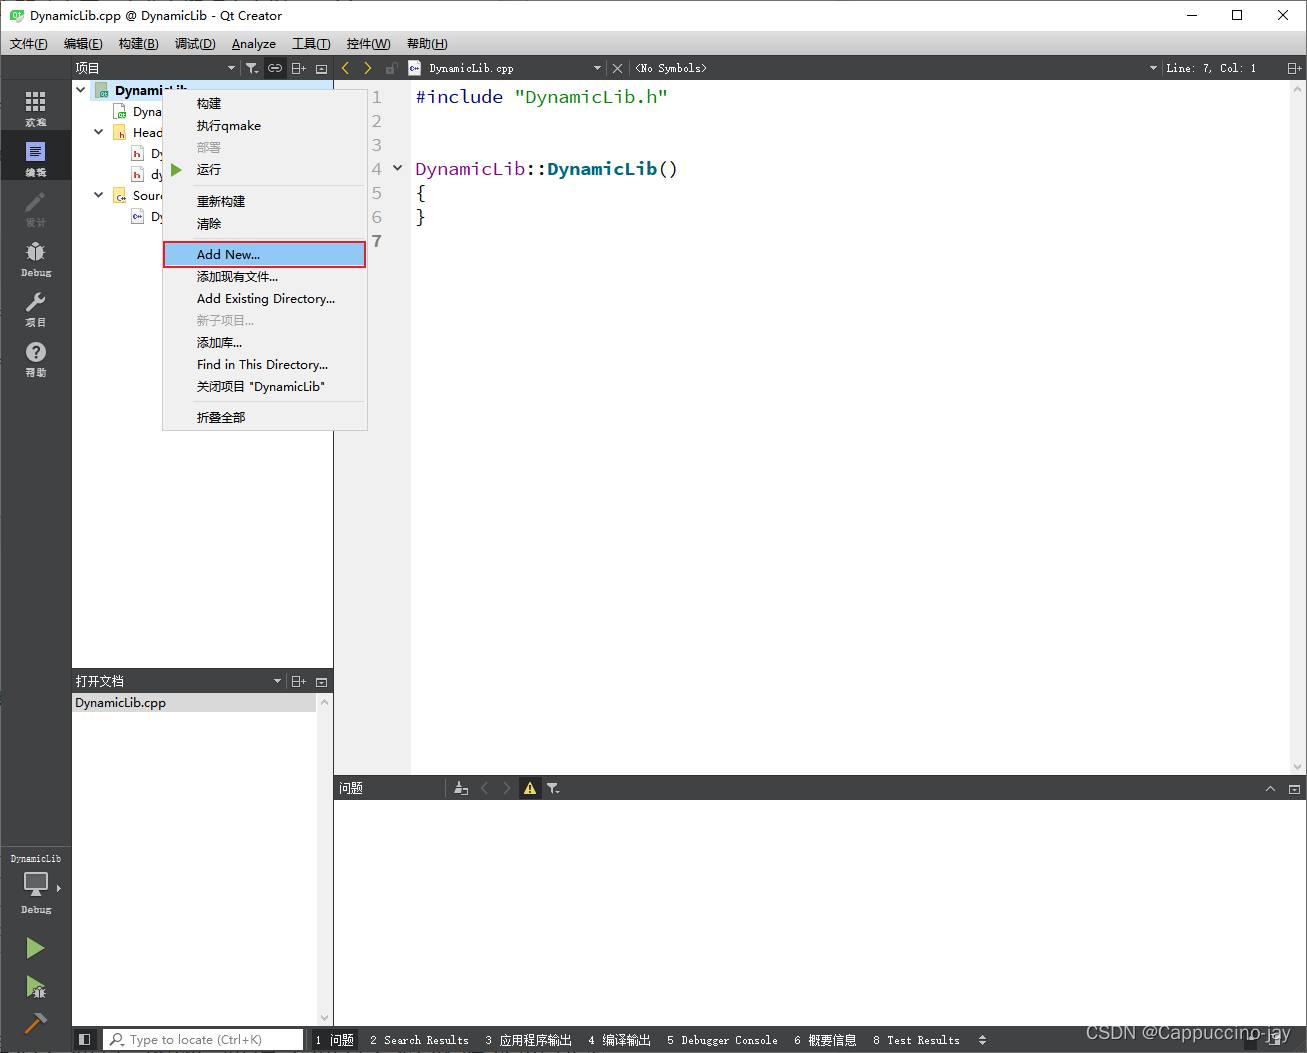Close the DynamicLib.cpp document

click(x=617, y=68)
